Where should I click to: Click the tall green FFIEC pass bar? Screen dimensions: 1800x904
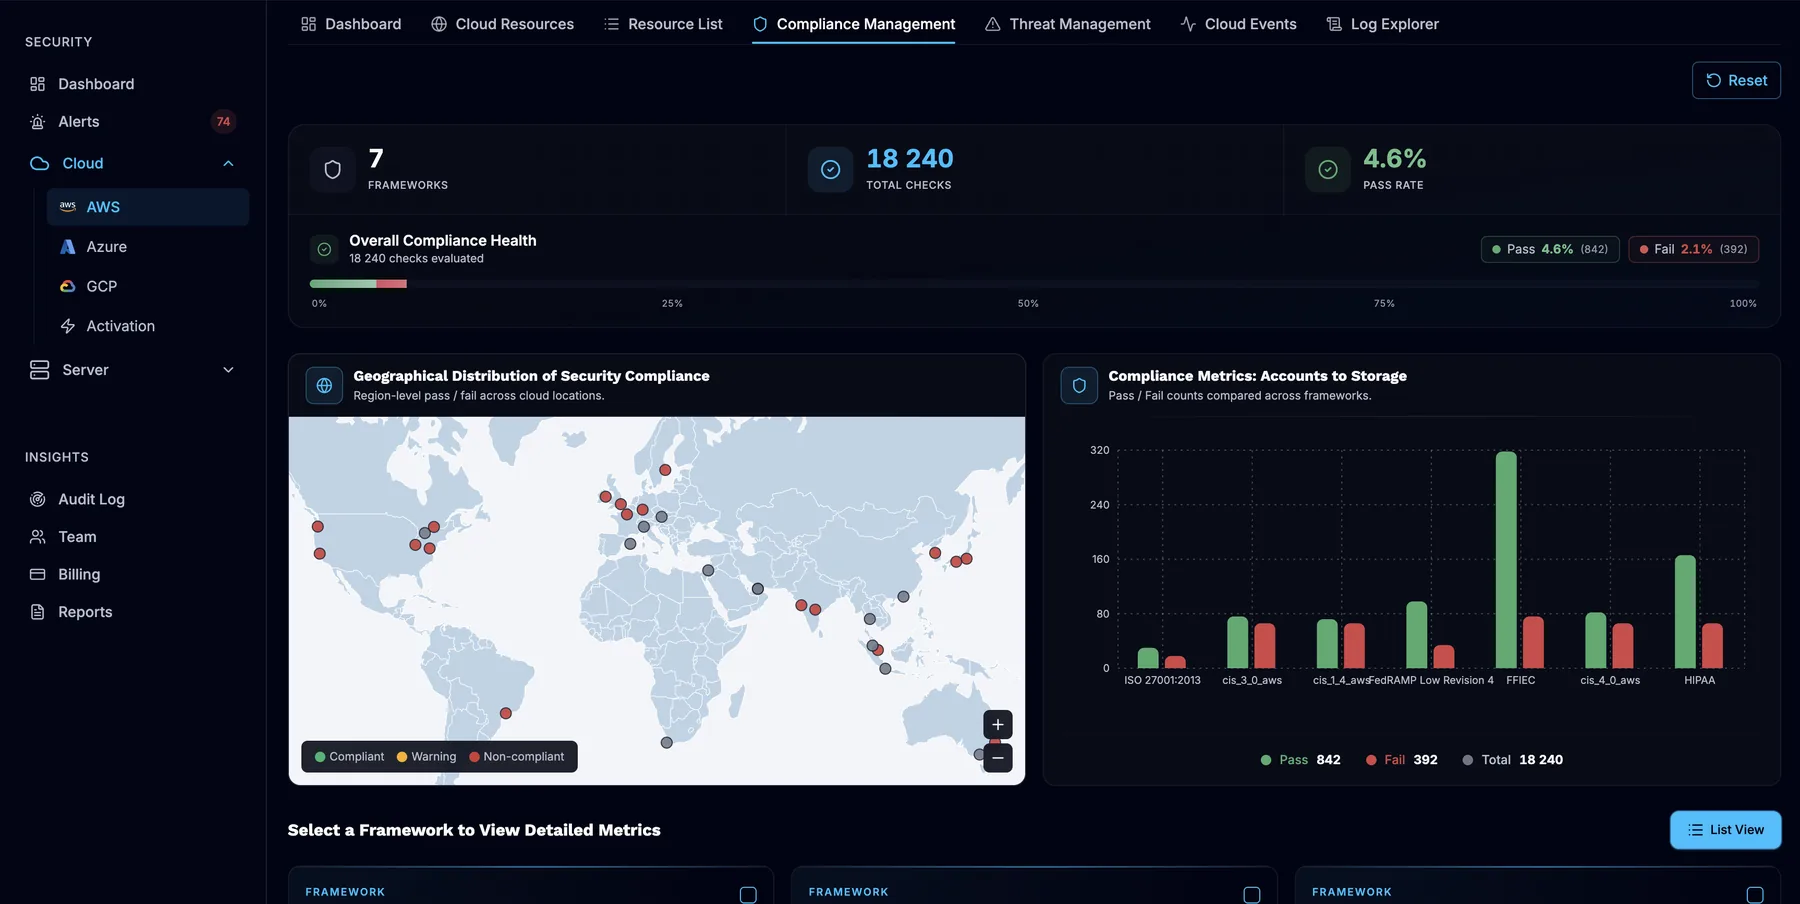pos(1506,560)
